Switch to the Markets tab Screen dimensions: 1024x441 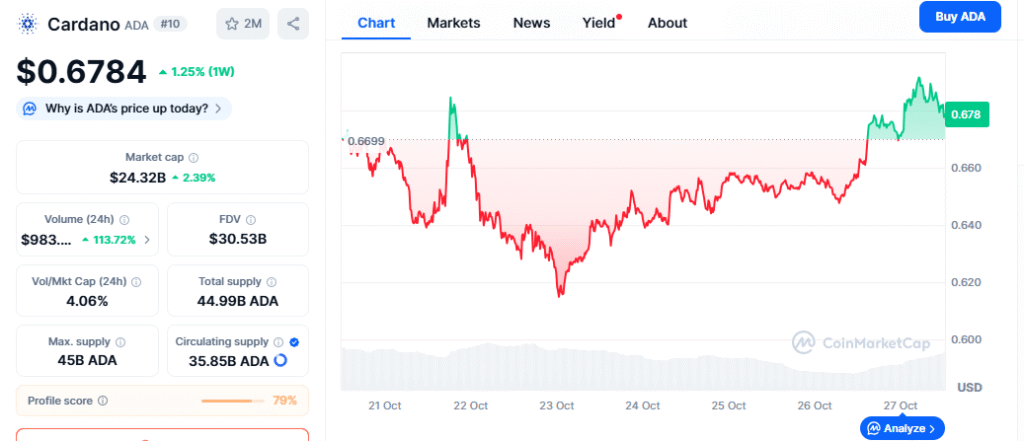point(453,22)
